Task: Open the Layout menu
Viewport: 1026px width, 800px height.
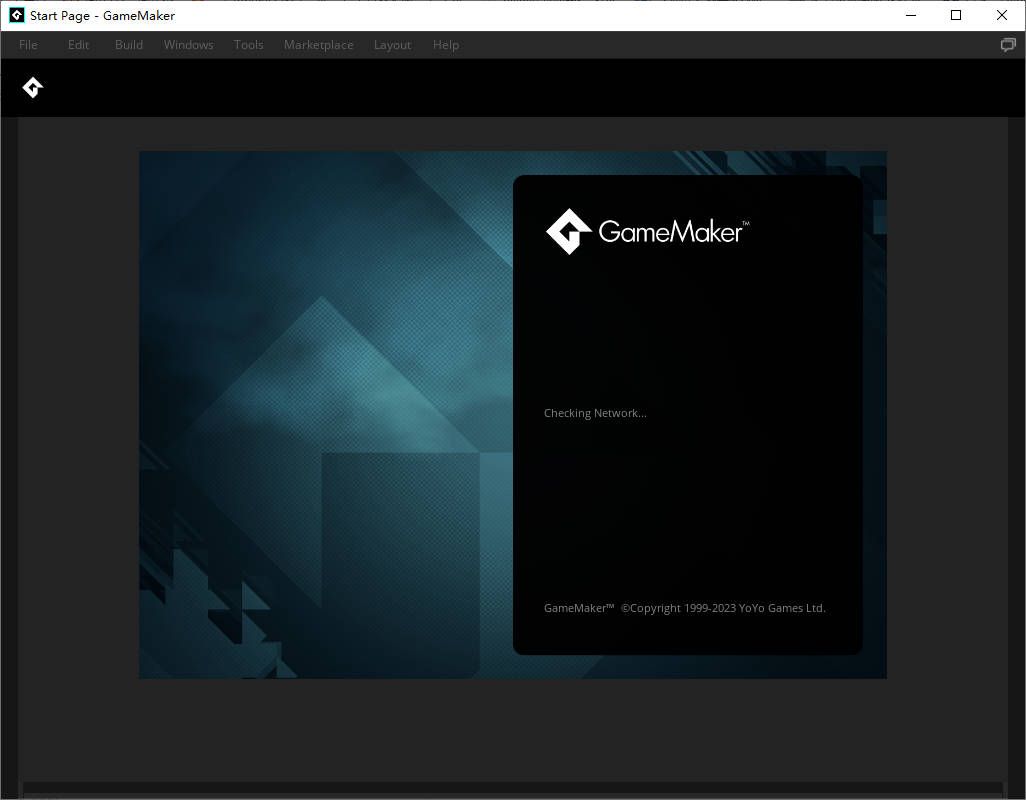Action: (392, 45)
